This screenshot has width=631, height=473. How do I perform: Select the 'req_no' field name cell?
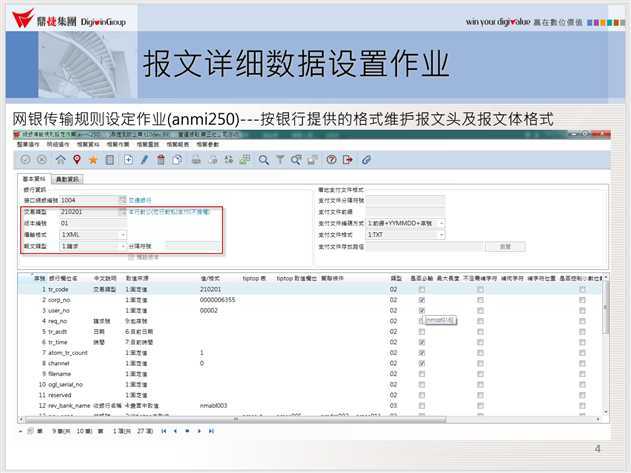pos(58,321)
